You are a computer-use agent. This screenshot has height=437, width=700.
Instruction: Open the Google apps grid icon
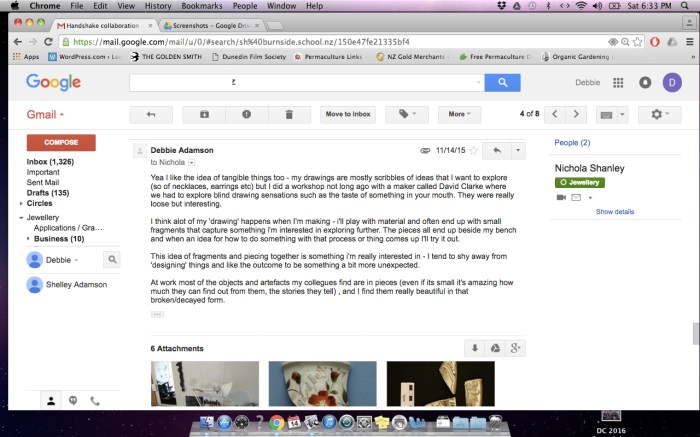pyautogui.click(x=618, y=83)
